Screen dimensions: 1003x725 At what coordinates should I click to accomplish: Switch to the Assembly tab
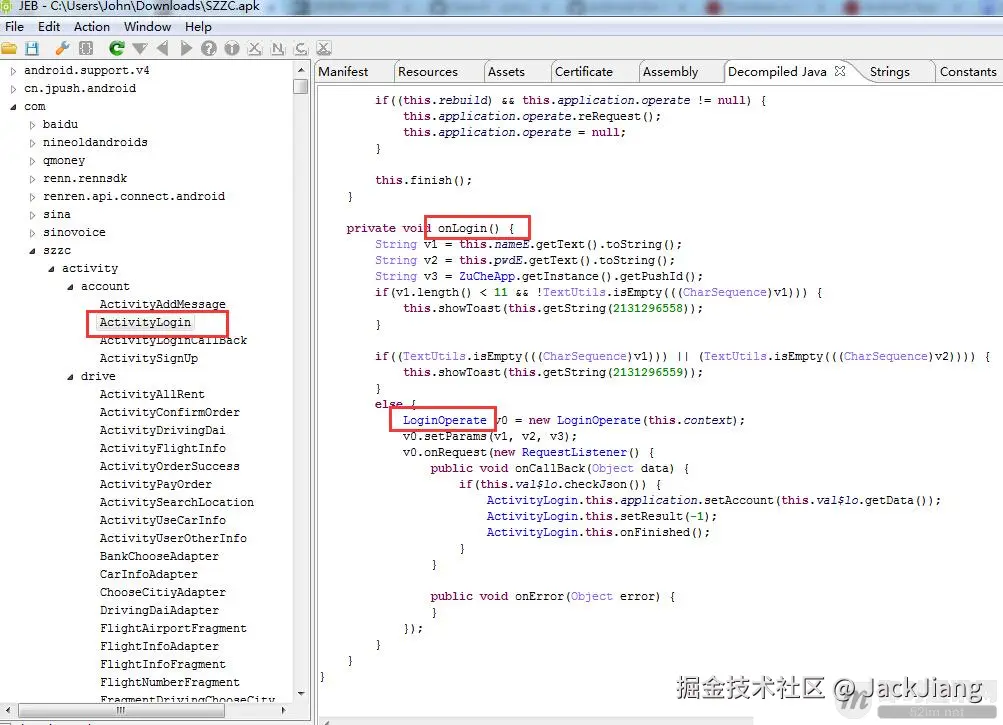(x=670, y=72)
